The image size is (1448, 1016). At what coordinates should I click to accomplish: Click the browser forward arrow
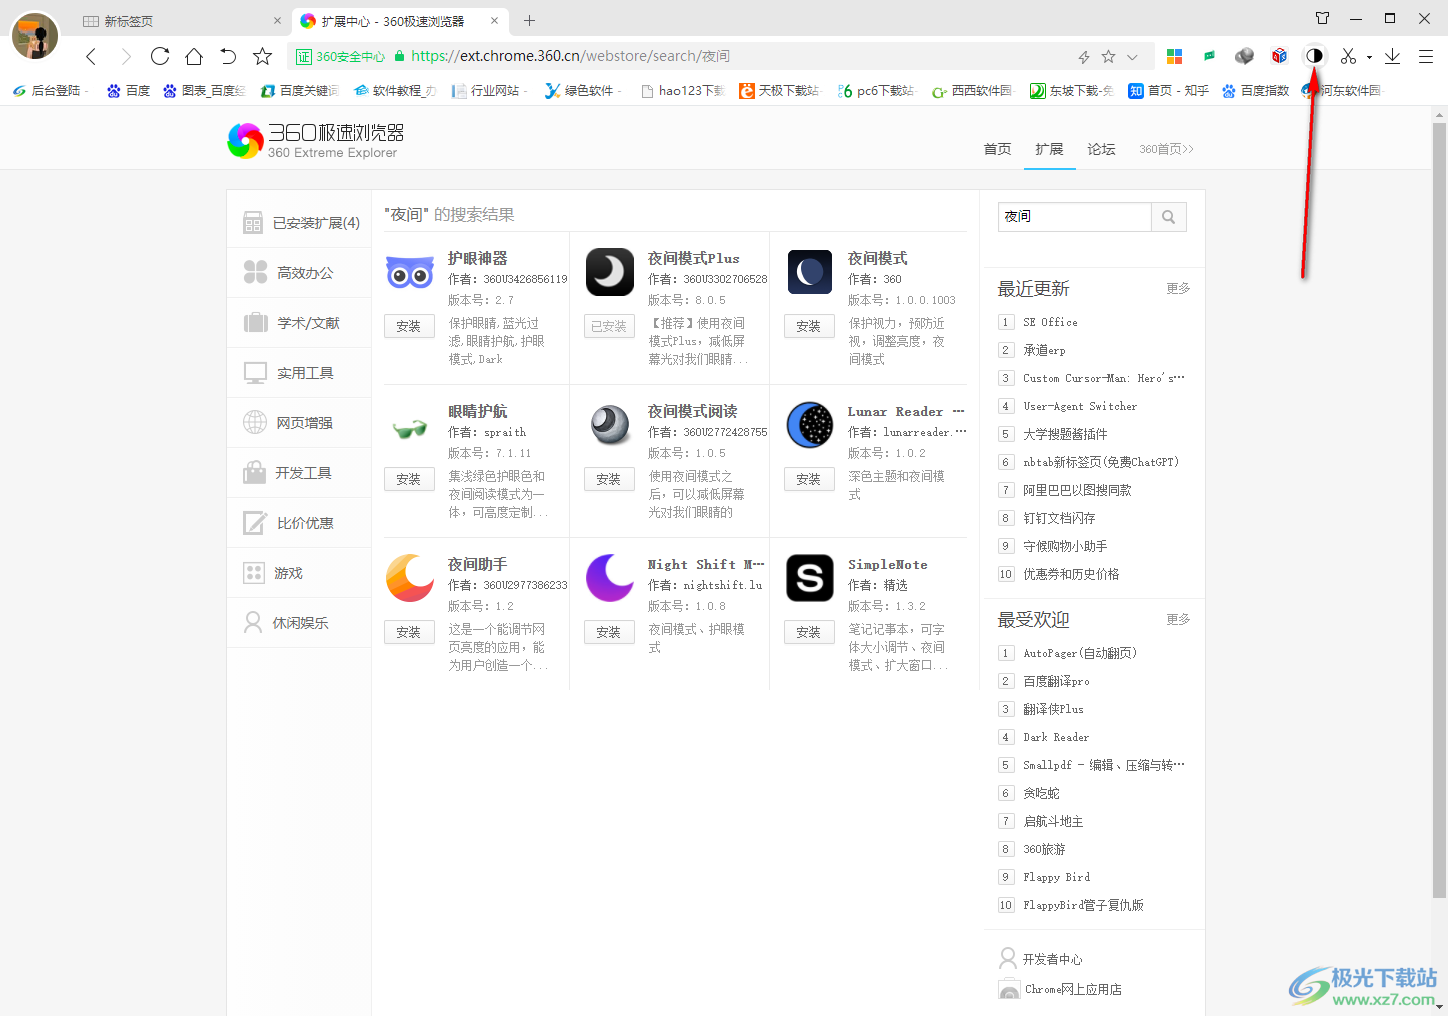click(126, 56)
